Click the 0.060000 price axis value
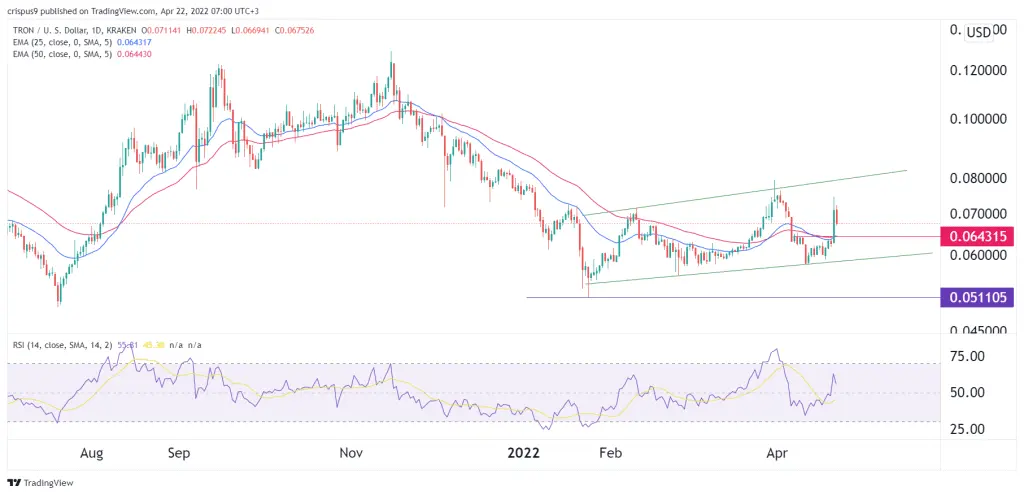The width and height of the screenshot is (1024, 495). pyautogui.click(x=978, y=256)
